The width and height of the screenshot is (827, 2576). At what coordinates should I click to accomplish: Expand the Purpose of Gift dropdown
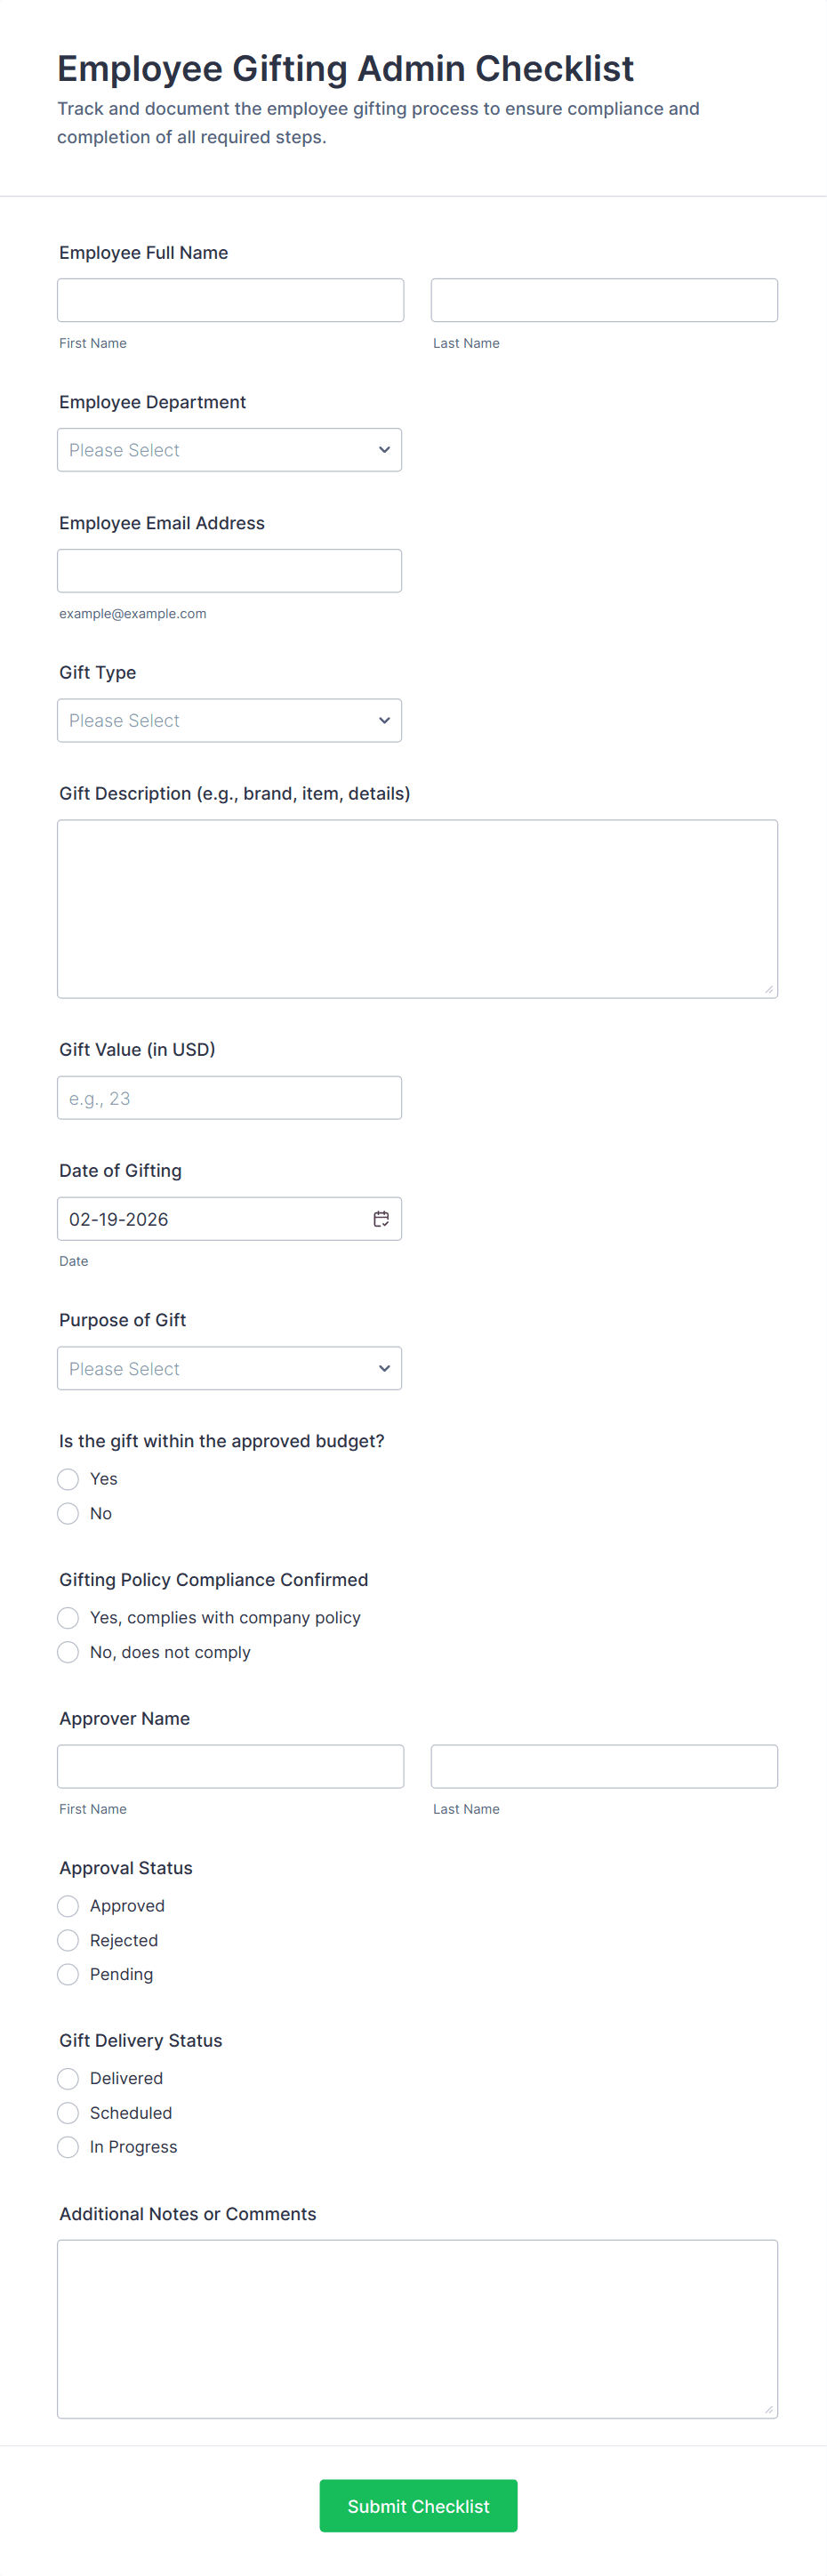click(x=229, y=1368)
